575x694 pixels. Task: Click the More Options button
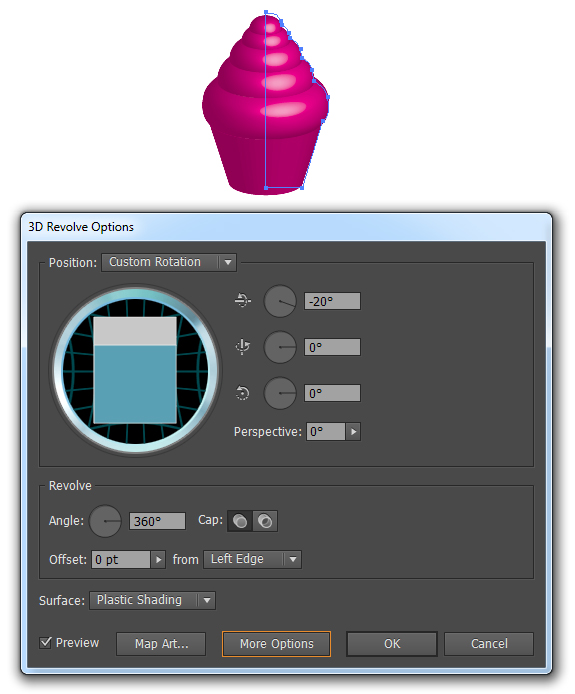276,644
